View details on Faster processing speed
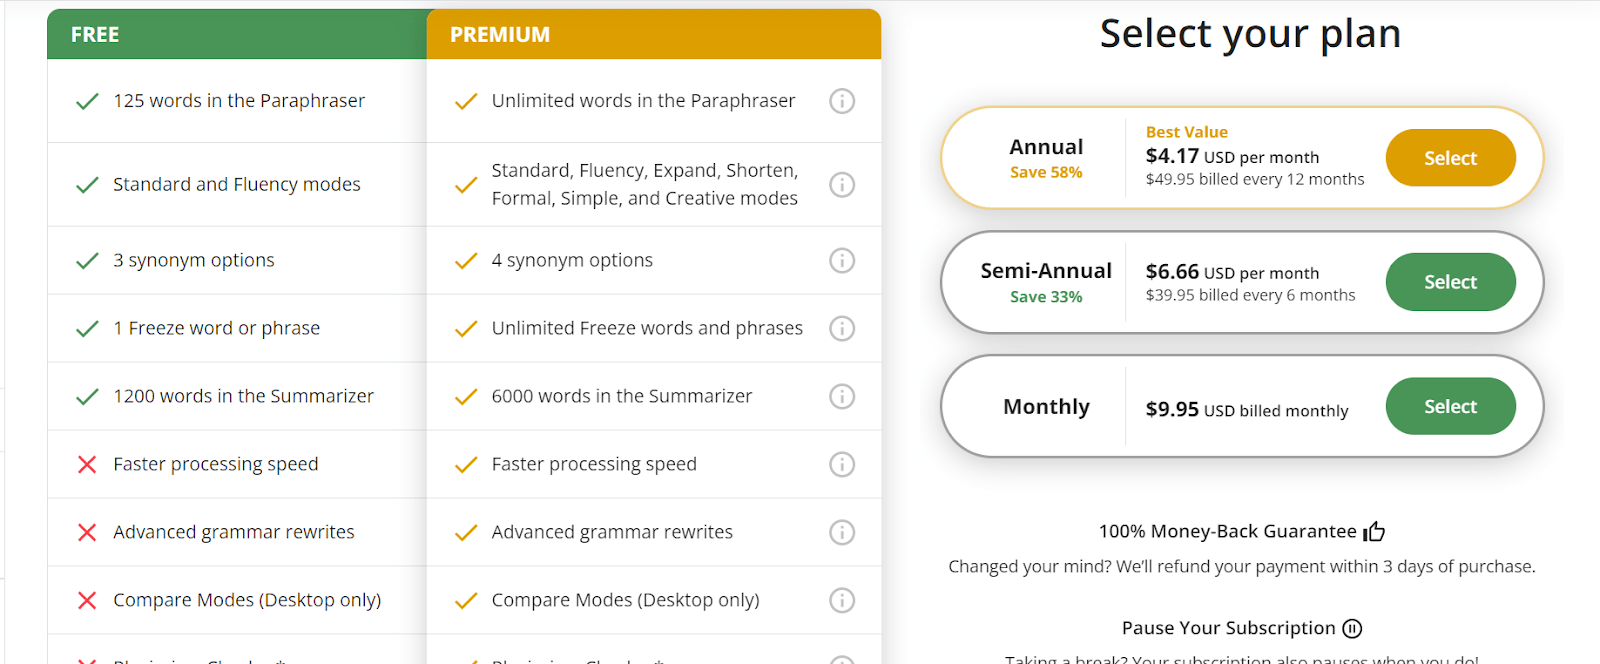 [x=842, y=464]
